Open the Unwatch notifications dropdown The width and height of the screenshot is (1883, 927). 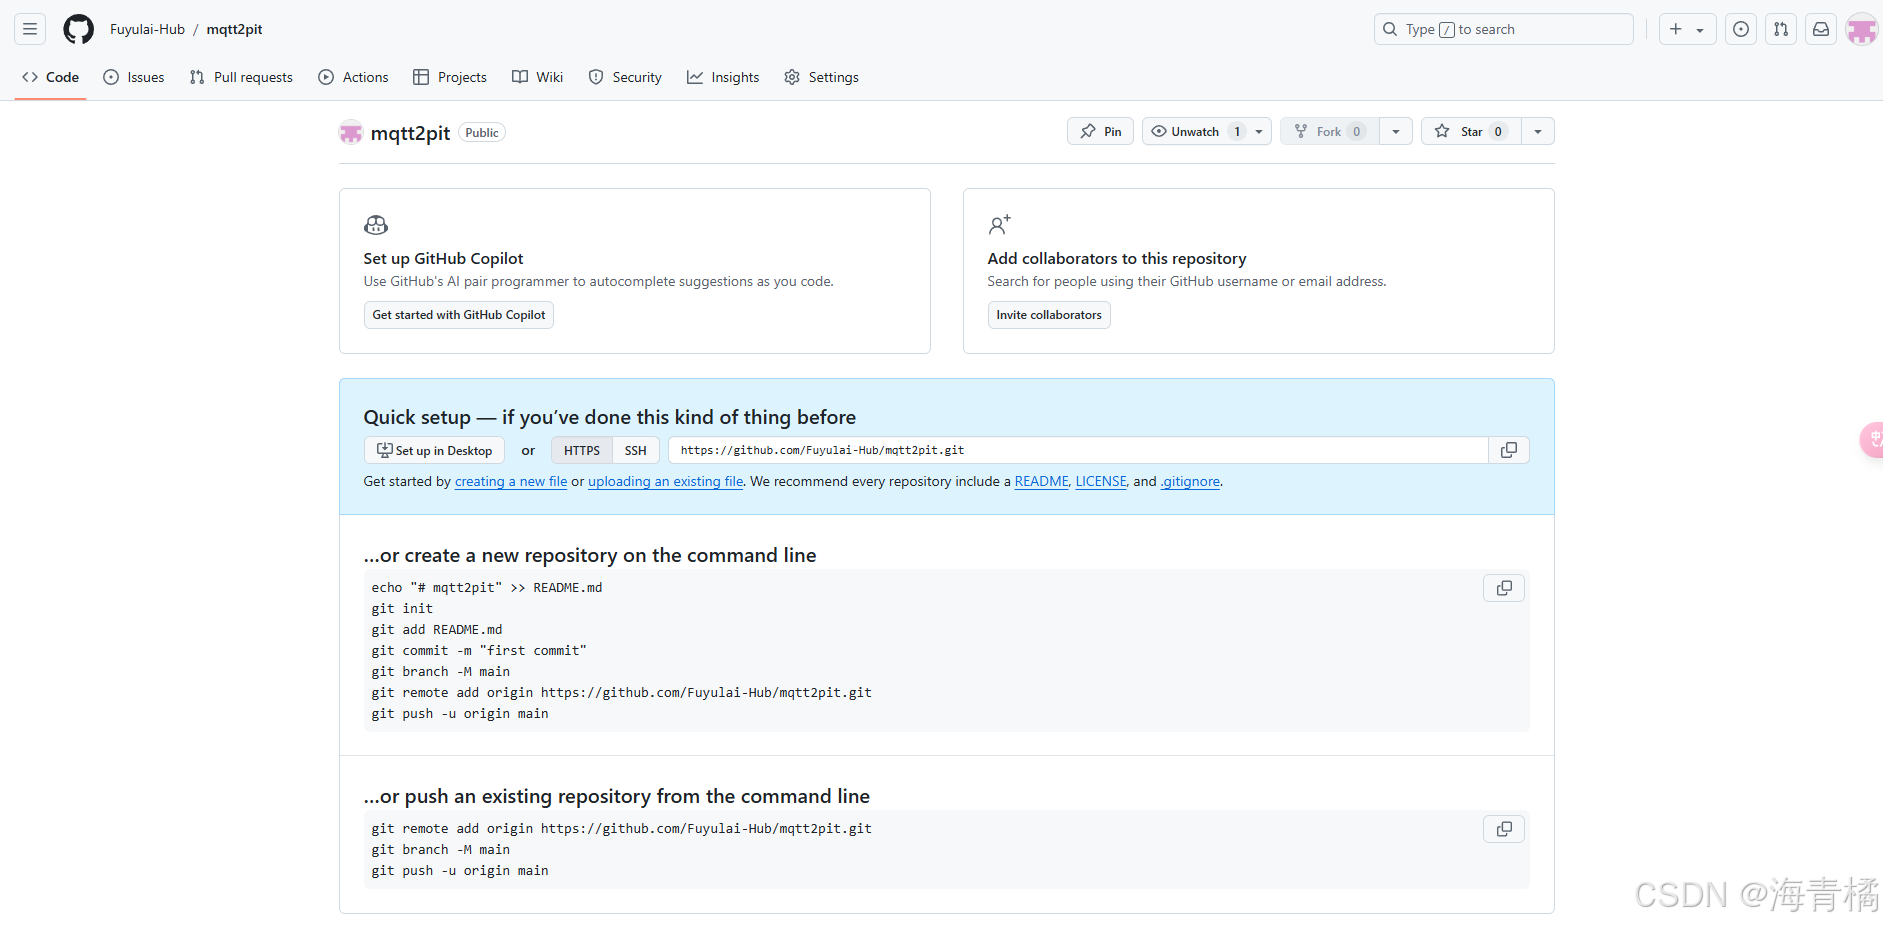tap(1207, 131)
